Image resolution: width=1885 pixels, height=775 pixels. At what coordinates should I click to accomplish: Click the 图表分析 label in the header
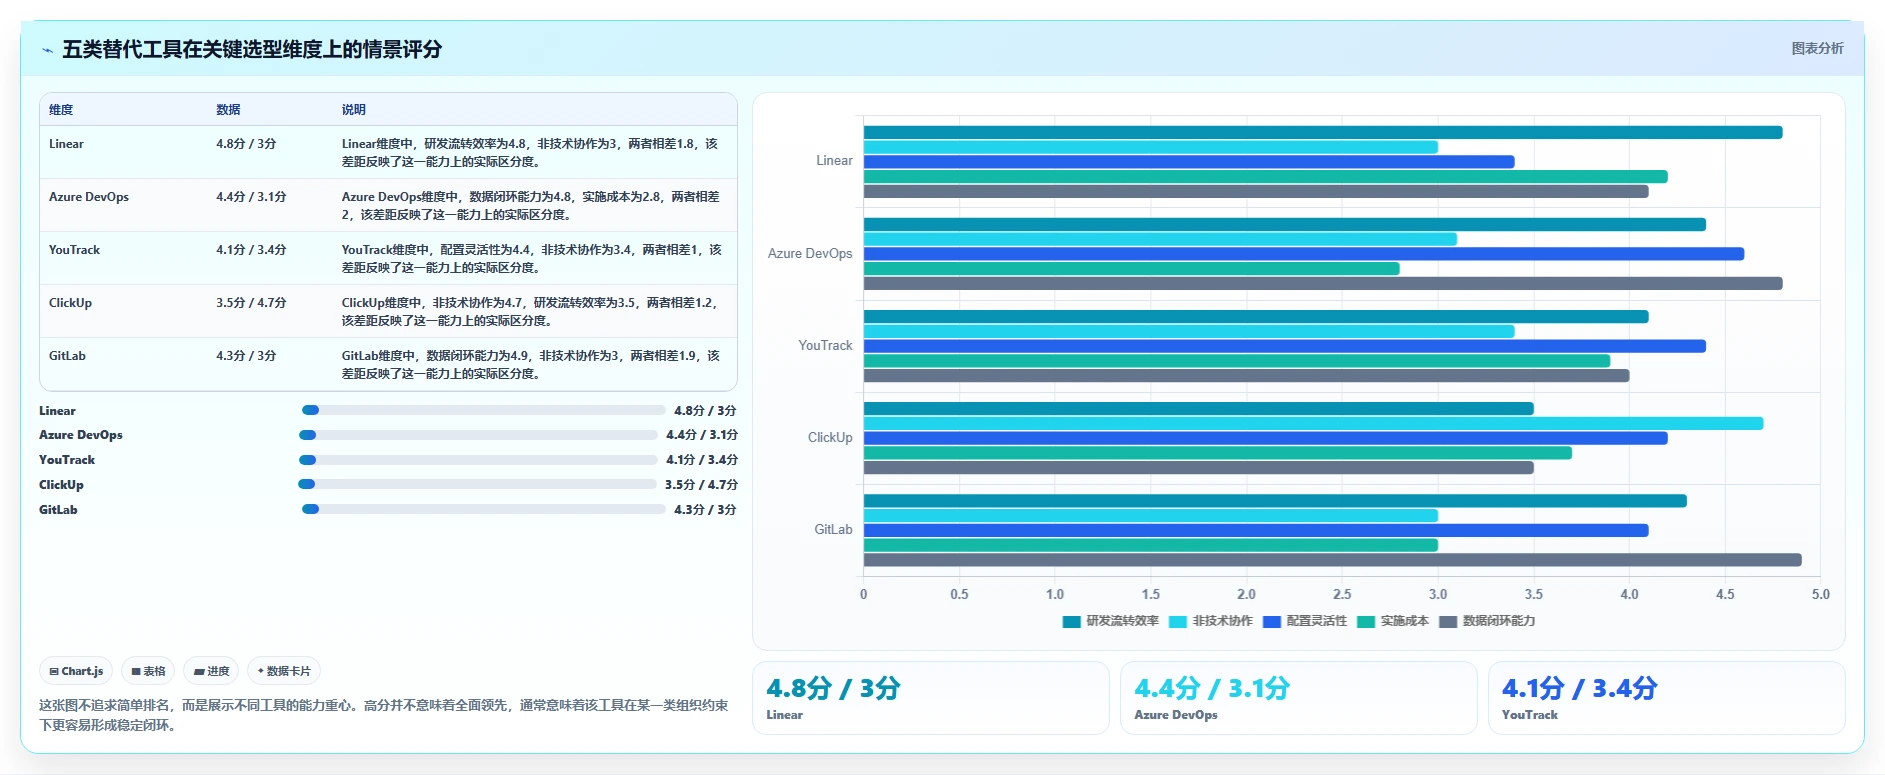click(x=1817, y=48)
